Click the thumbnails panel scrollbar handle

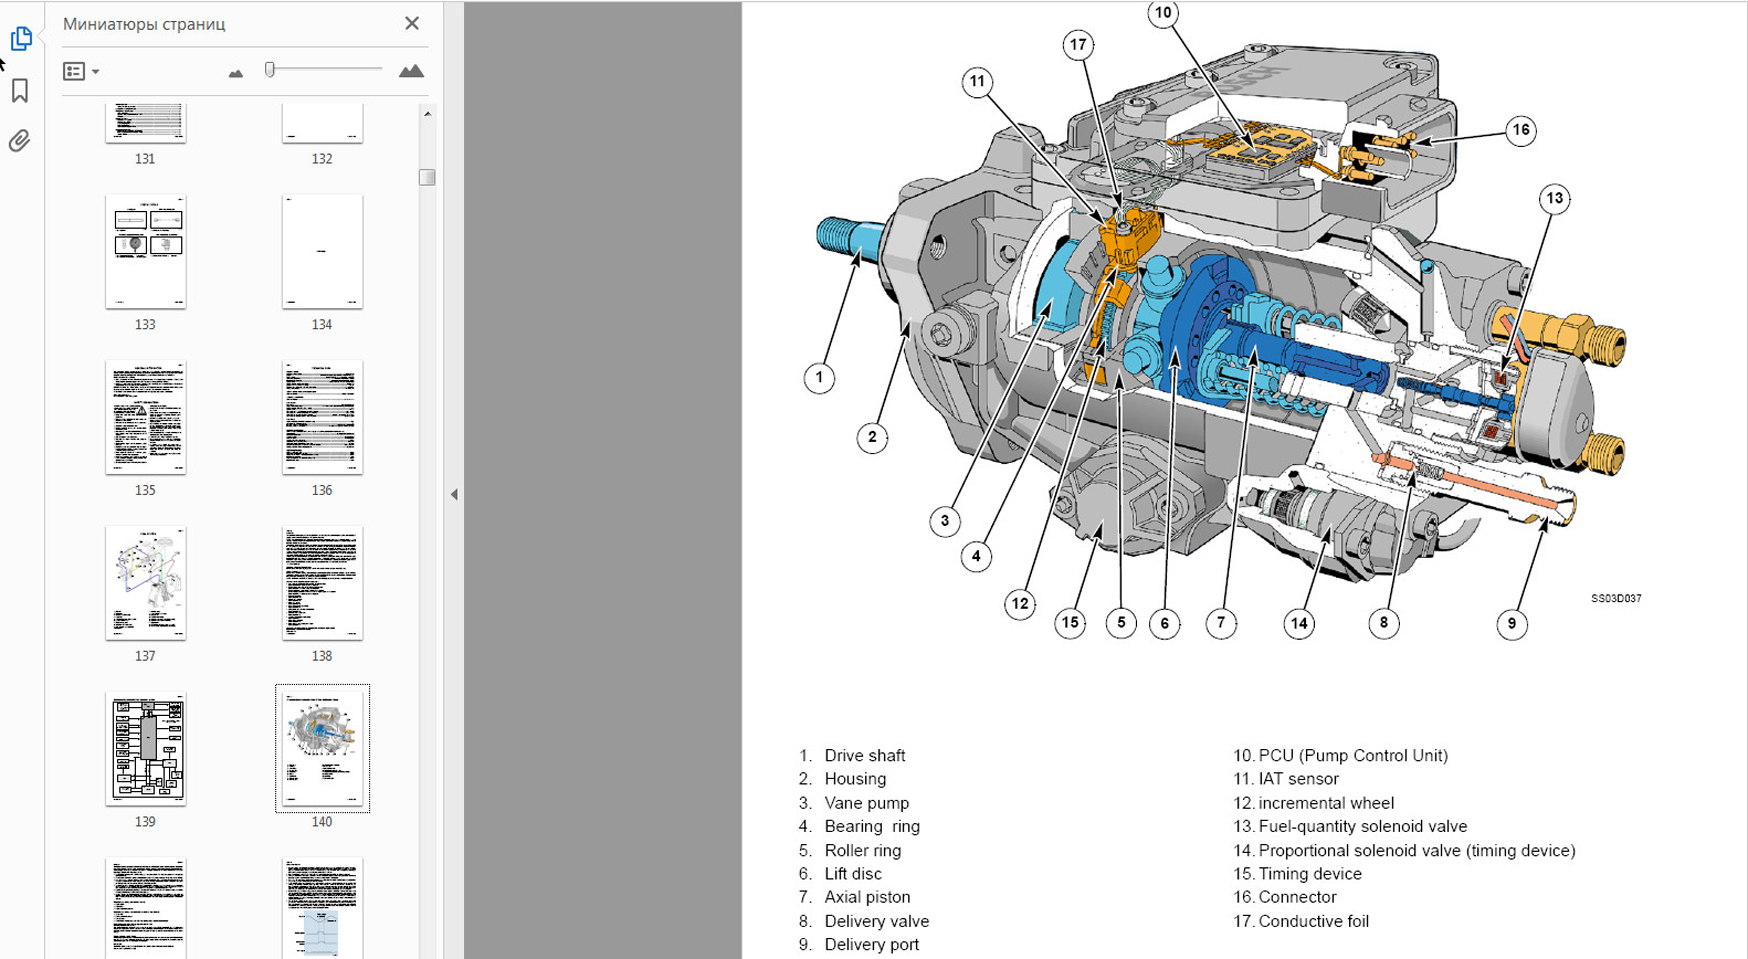[x=427, y=177]
